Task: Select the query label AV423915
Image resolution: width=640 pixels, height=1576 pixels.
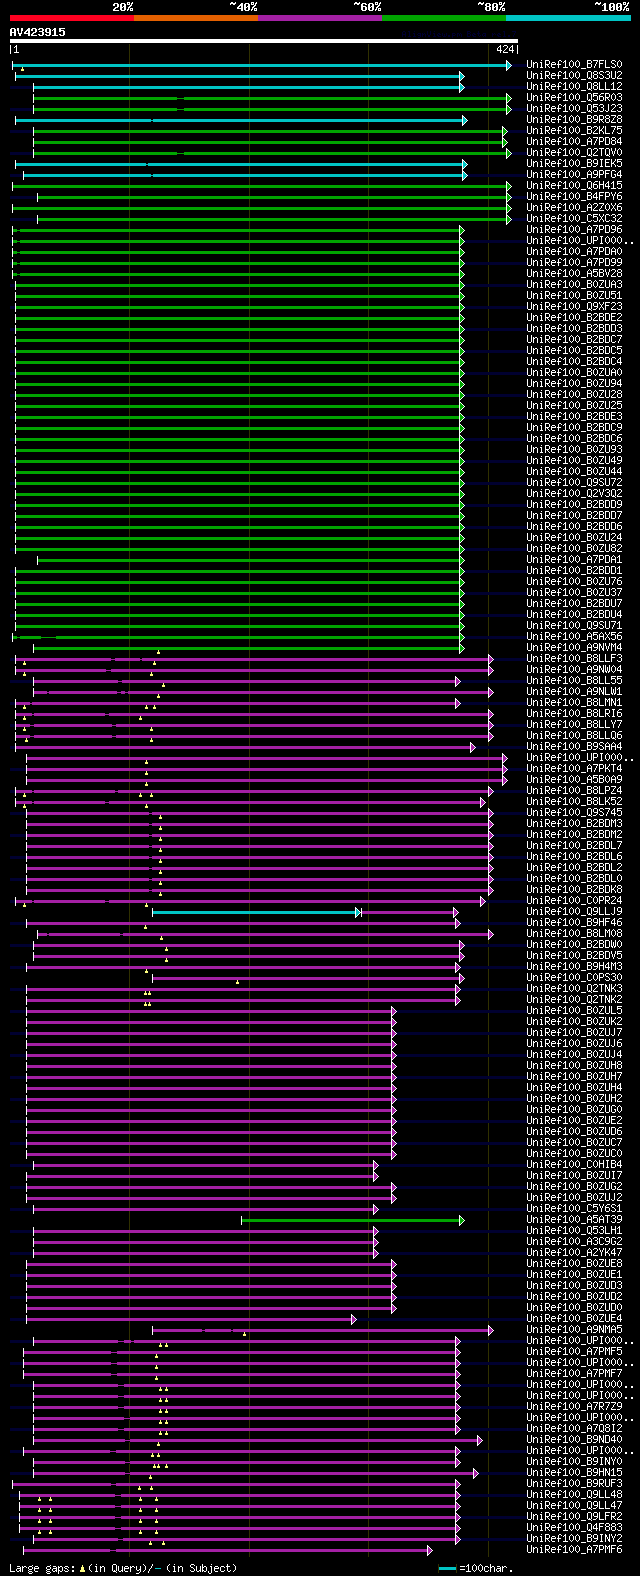Action: pos(38,32)
